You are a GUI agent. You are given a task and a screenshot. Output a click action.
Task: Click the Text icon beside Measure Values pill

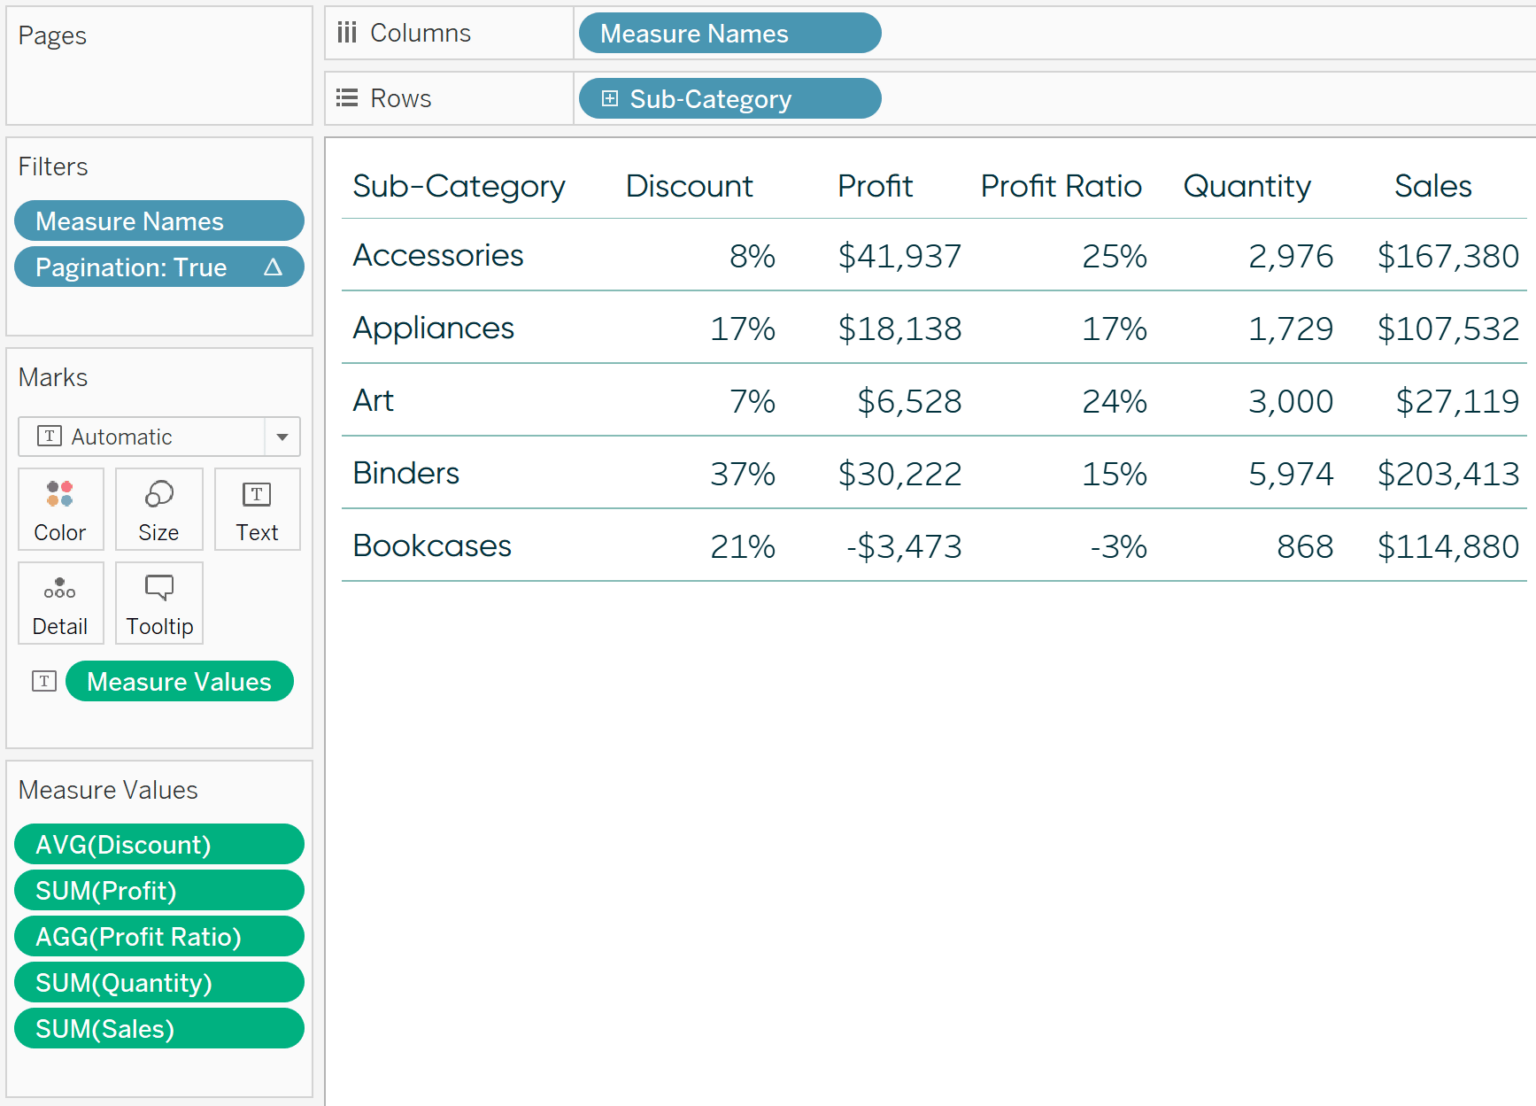[x=43, y=681]
